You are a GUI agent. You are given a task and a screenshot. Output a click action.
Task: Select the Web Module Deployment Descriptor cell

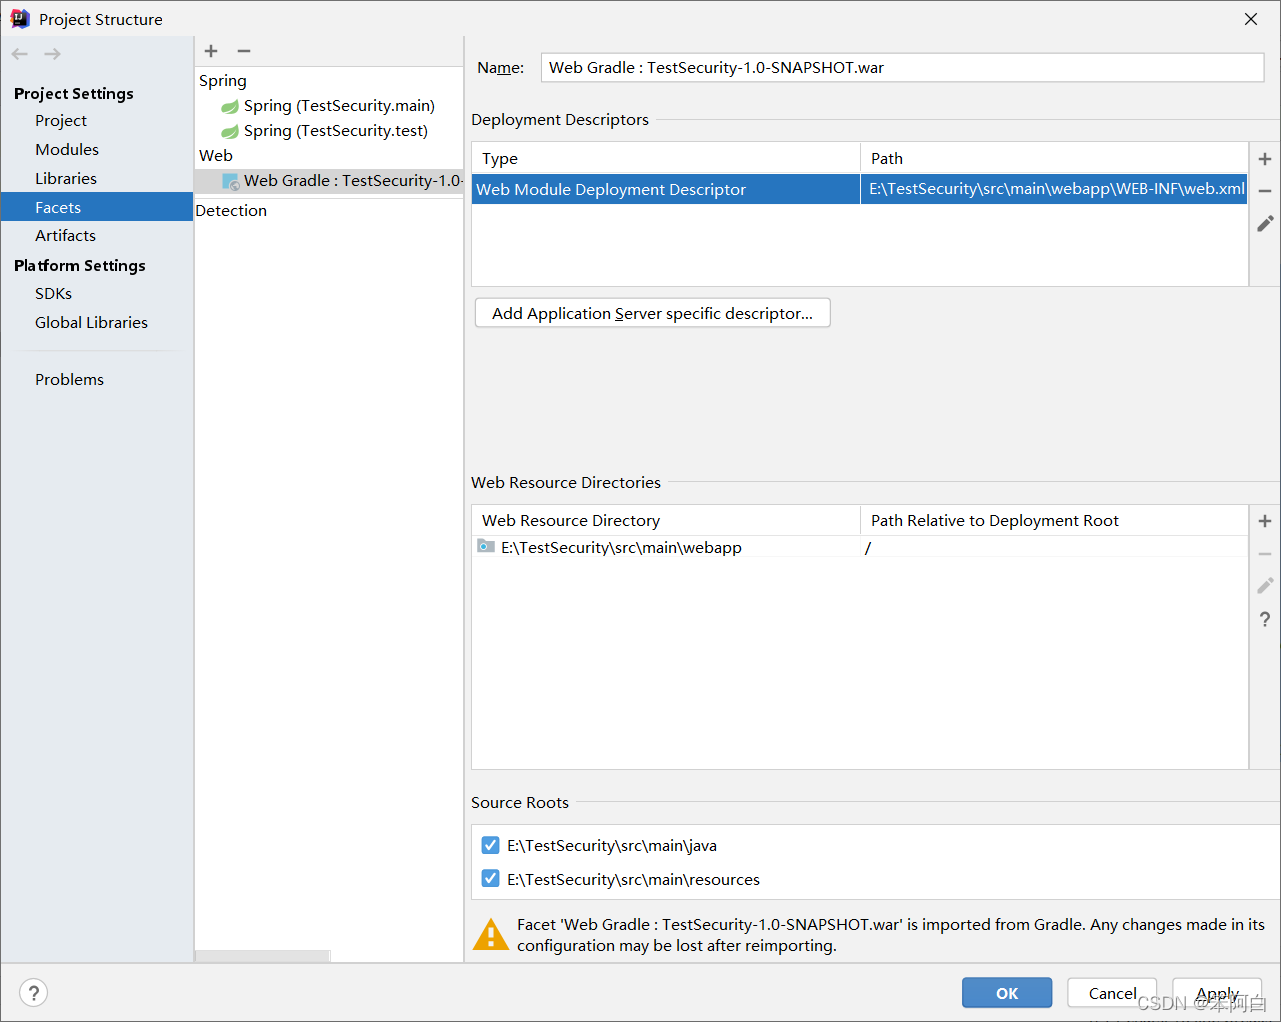click(x=666, y=190)
